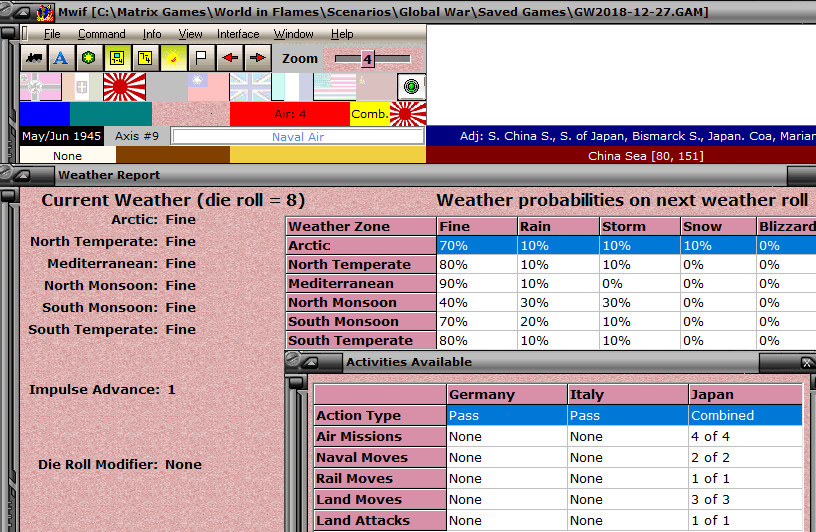Select the German flag in the flag row
Viewport: 816px width, 532px height.
point(41,87)
